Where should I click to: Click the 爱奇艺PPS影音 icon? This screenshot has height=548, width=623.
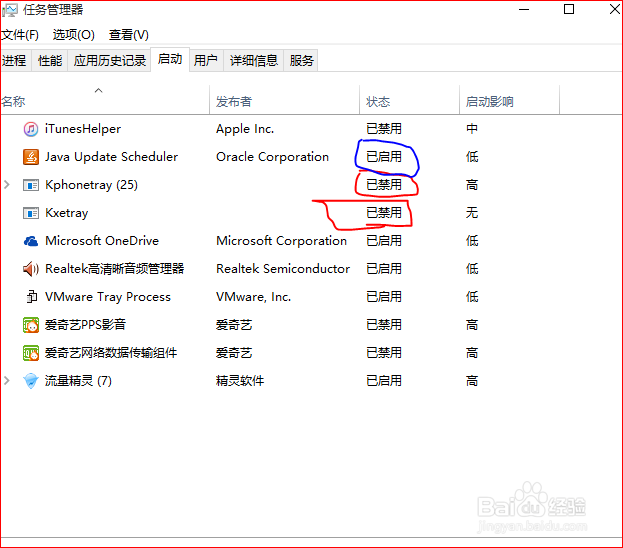coord(31,325)
